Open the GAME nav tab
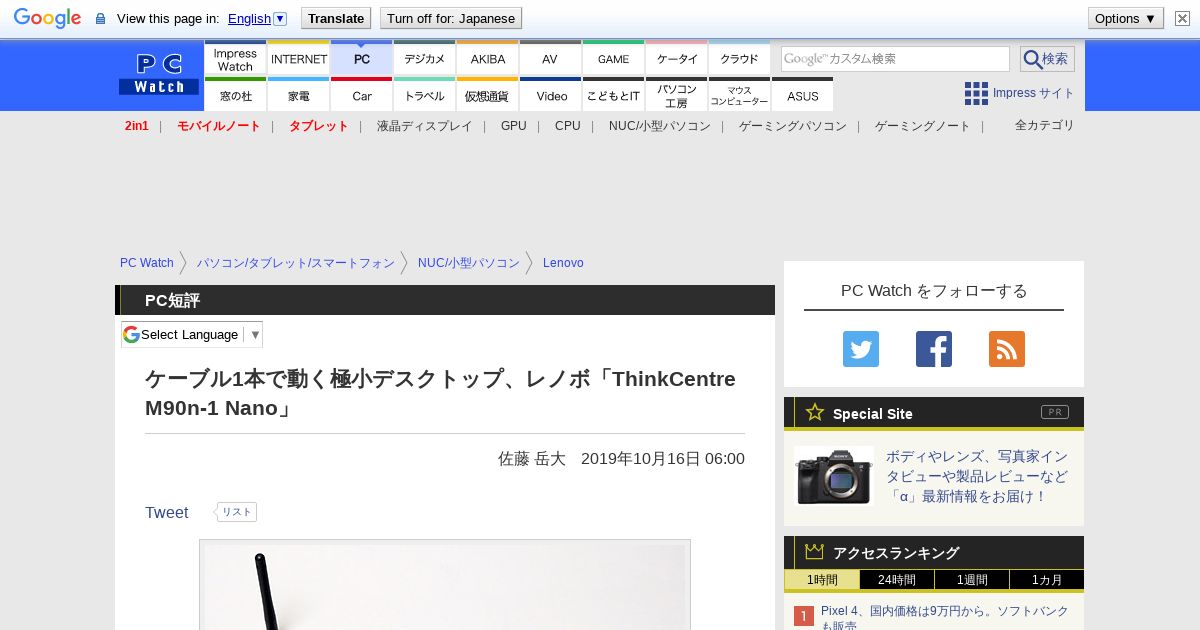This screenshot has width=1200, height=630. tap(614, 59)
